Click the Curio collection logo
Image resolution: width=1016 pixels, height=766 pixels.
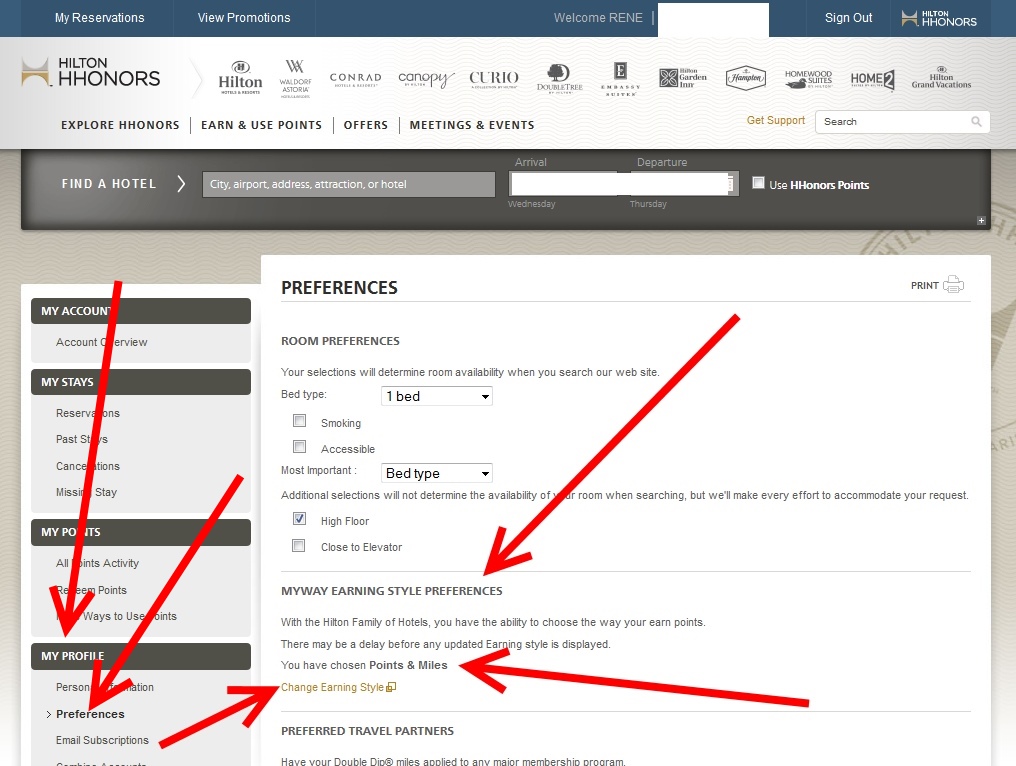[x=493, y=77]
